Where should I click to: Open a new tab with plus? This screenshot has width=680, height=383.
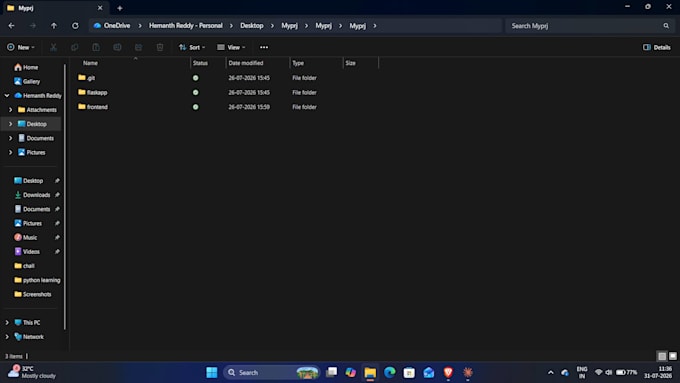(x=120, y=8)
